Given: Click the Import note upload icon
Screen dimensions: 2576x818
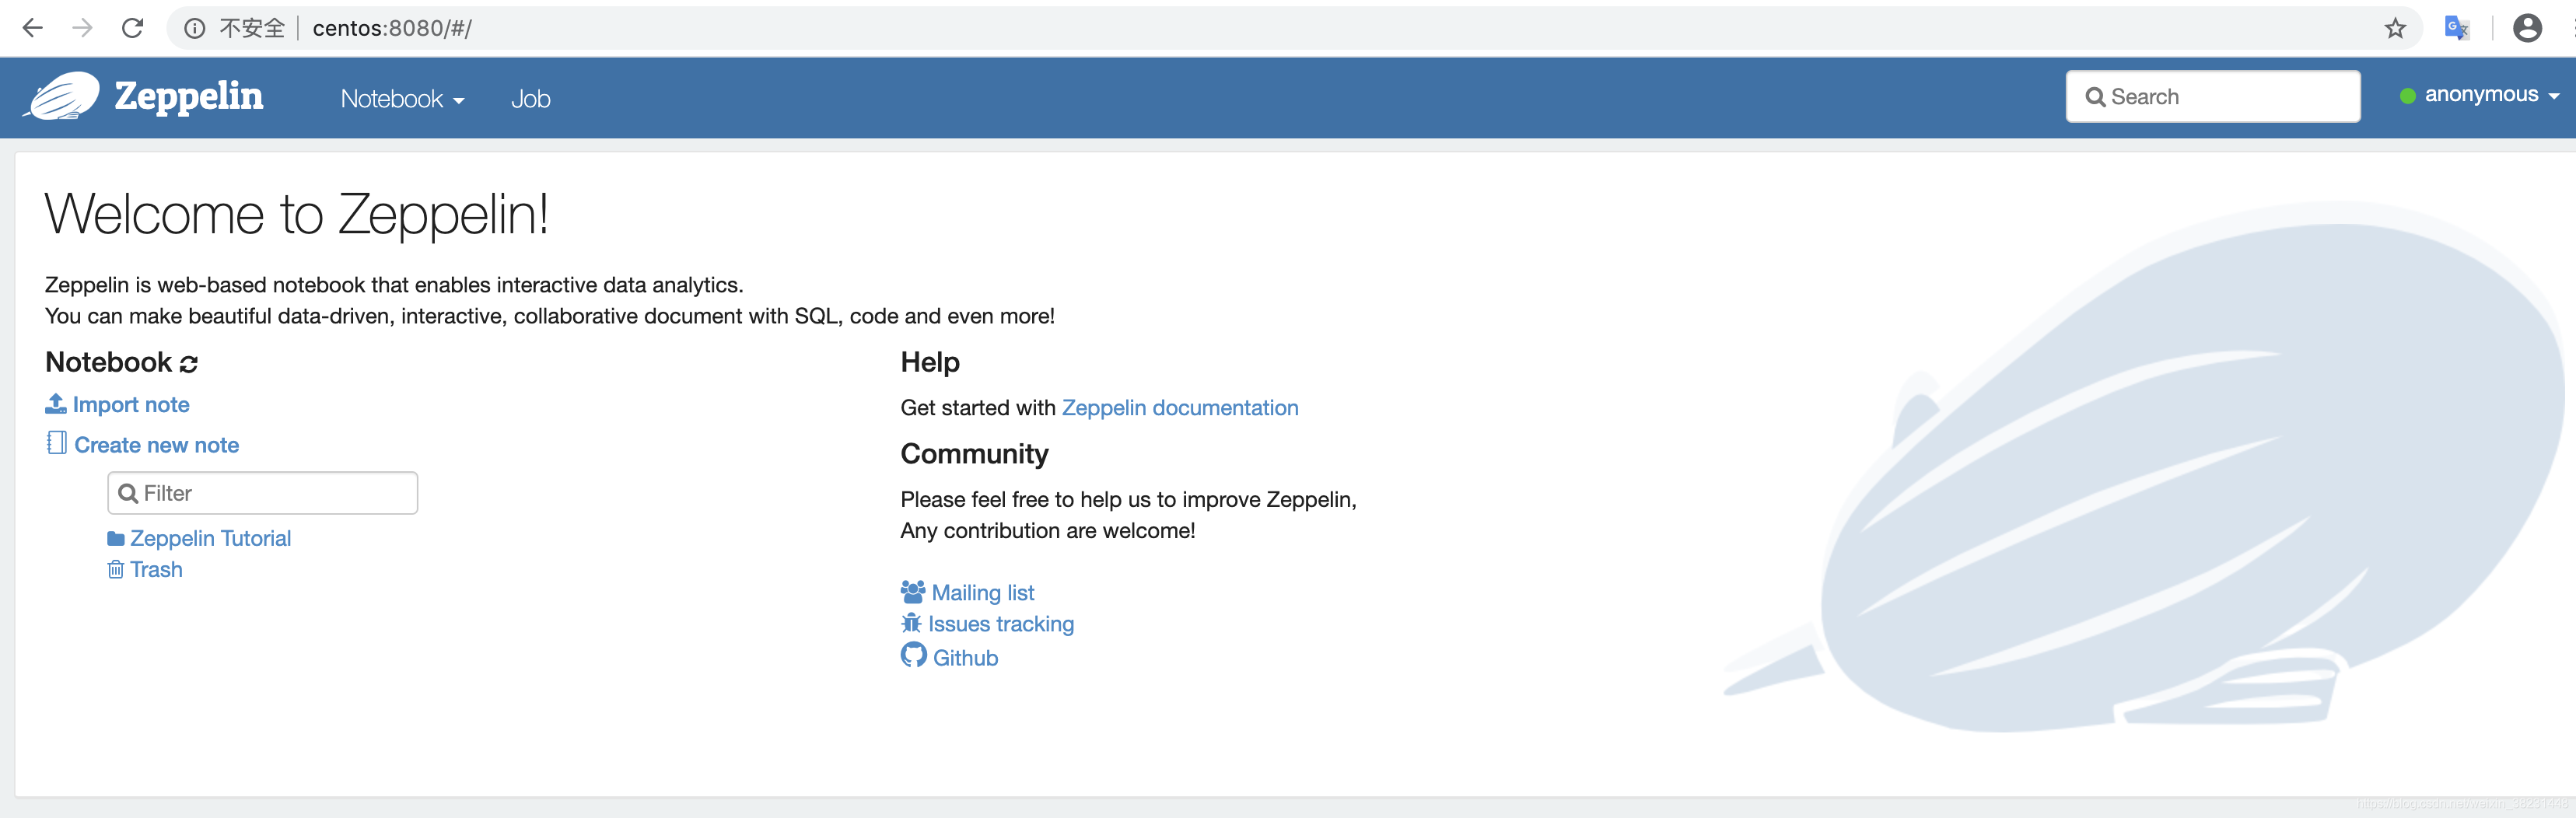Looking at the screenshot, I should tap(56, 404).
